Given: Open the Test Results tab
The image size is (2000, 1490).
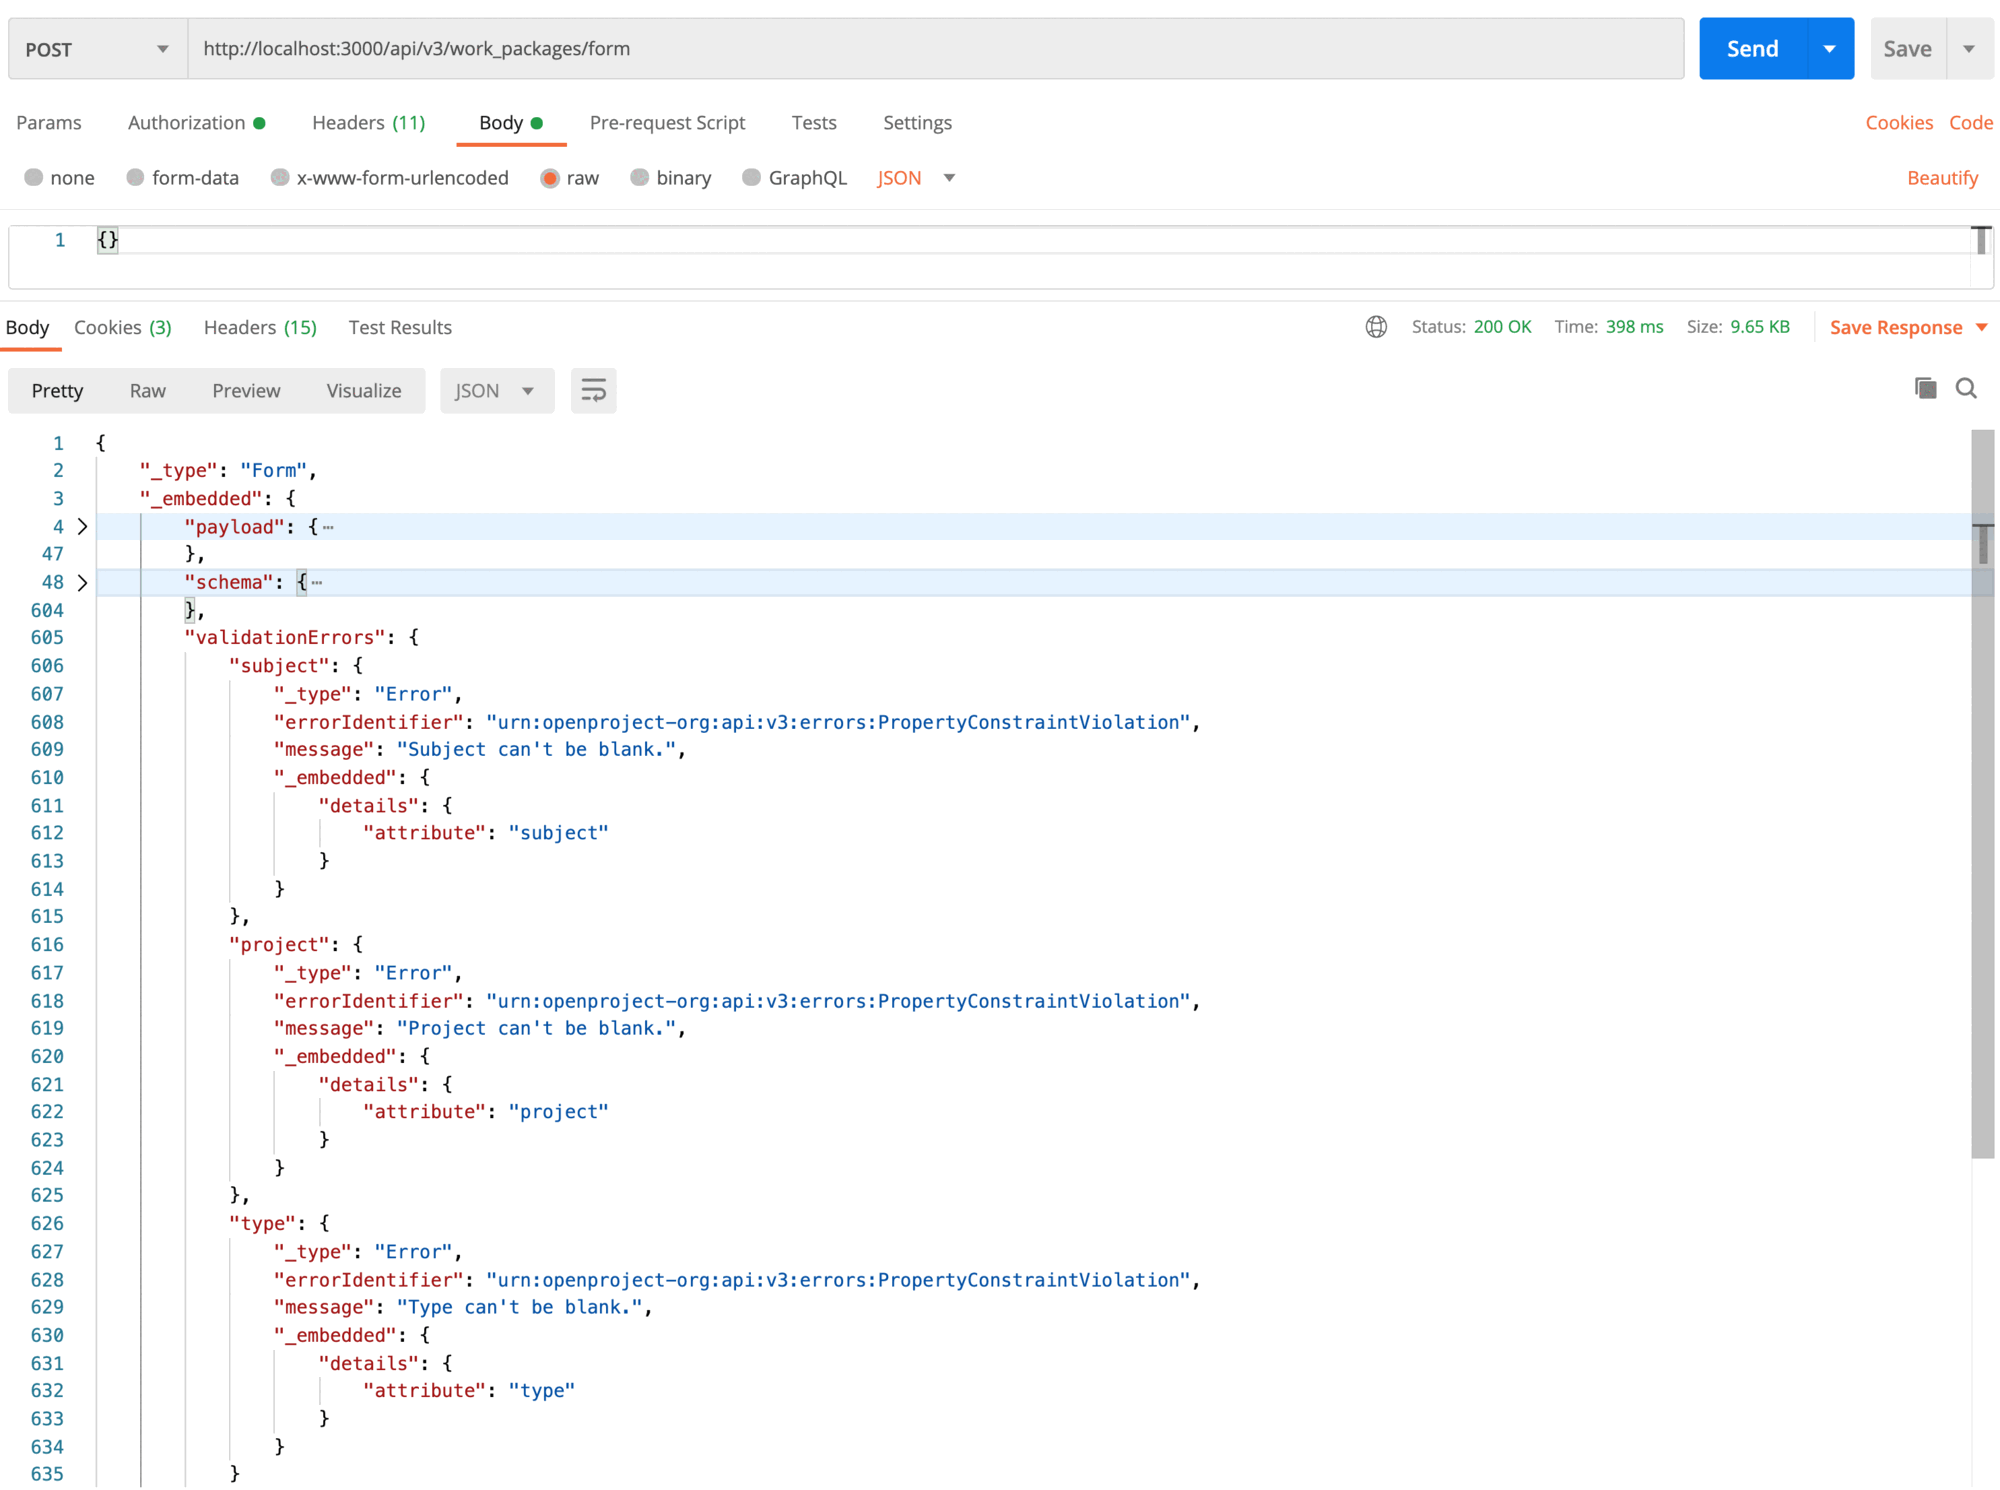Looking at the screenshot, I should 399,327.
